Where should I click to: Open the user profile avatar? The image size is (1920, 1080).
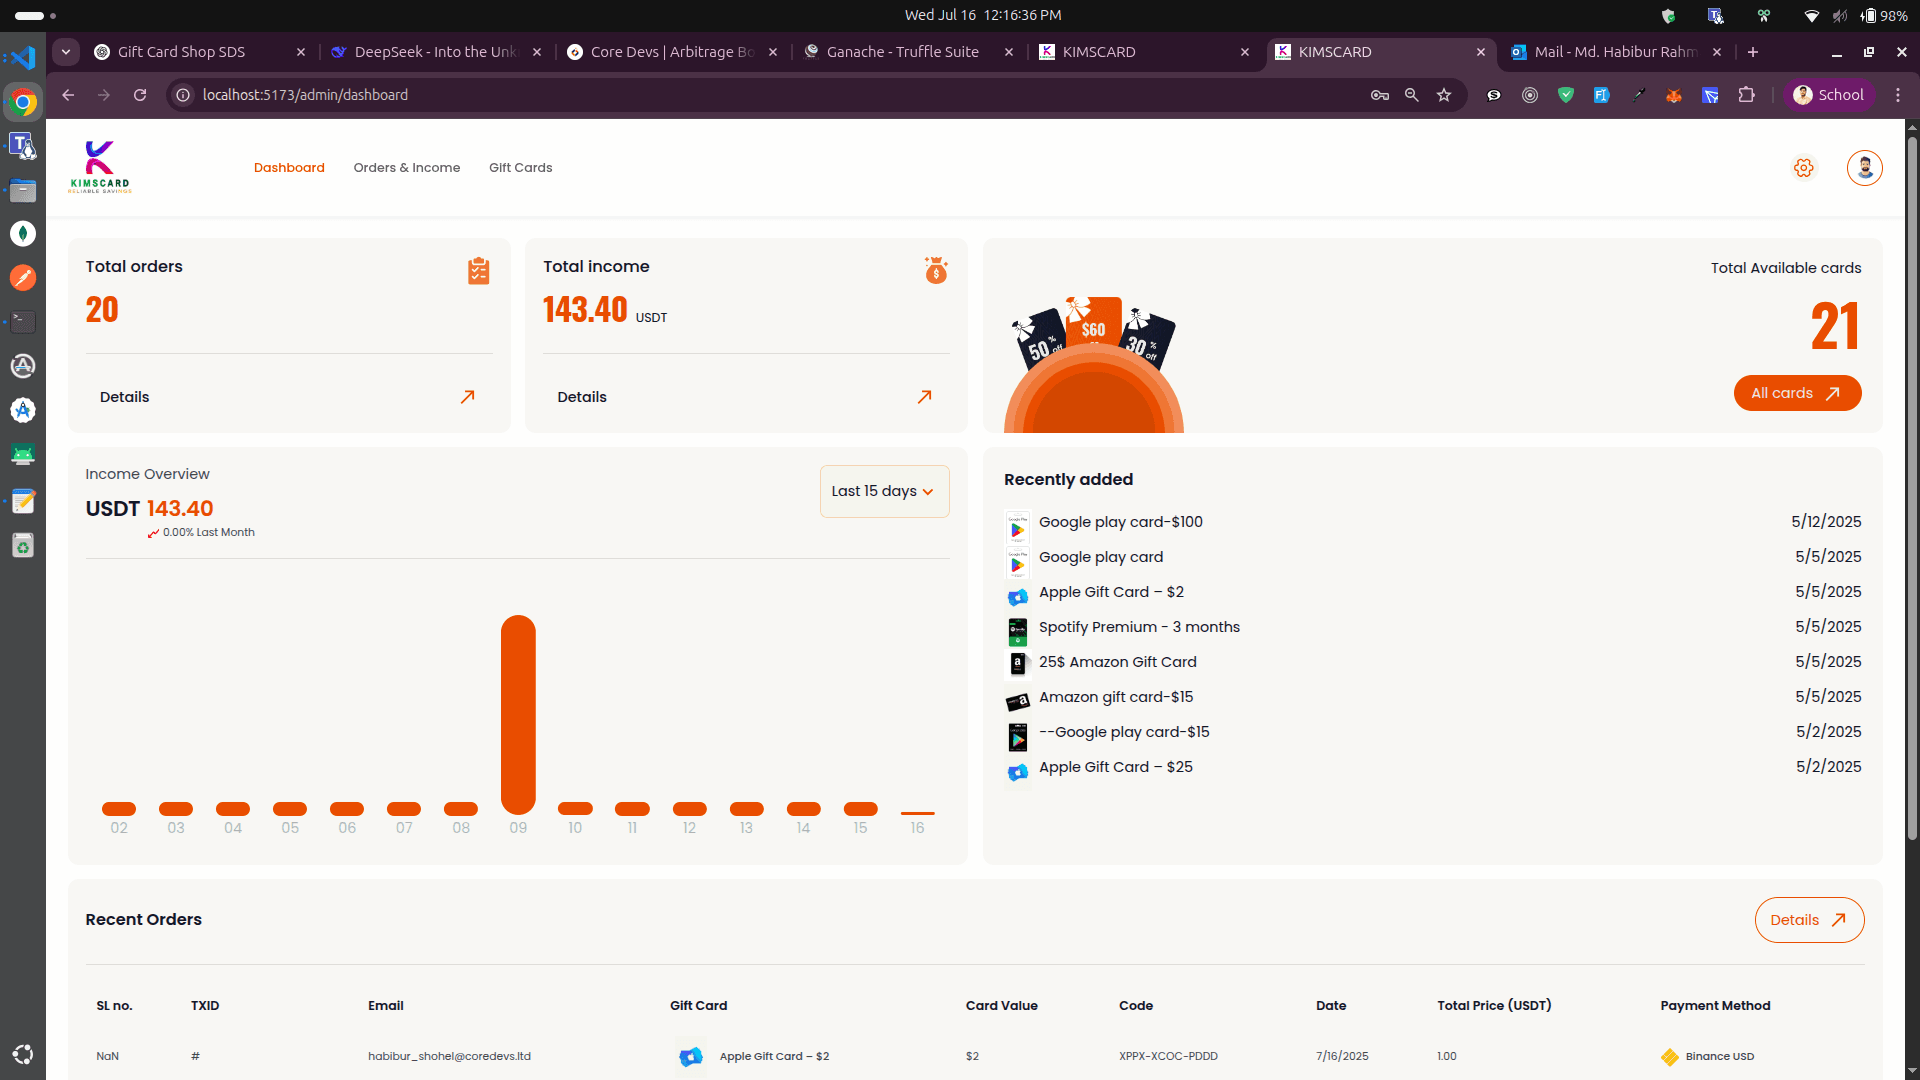[1864, 168]
